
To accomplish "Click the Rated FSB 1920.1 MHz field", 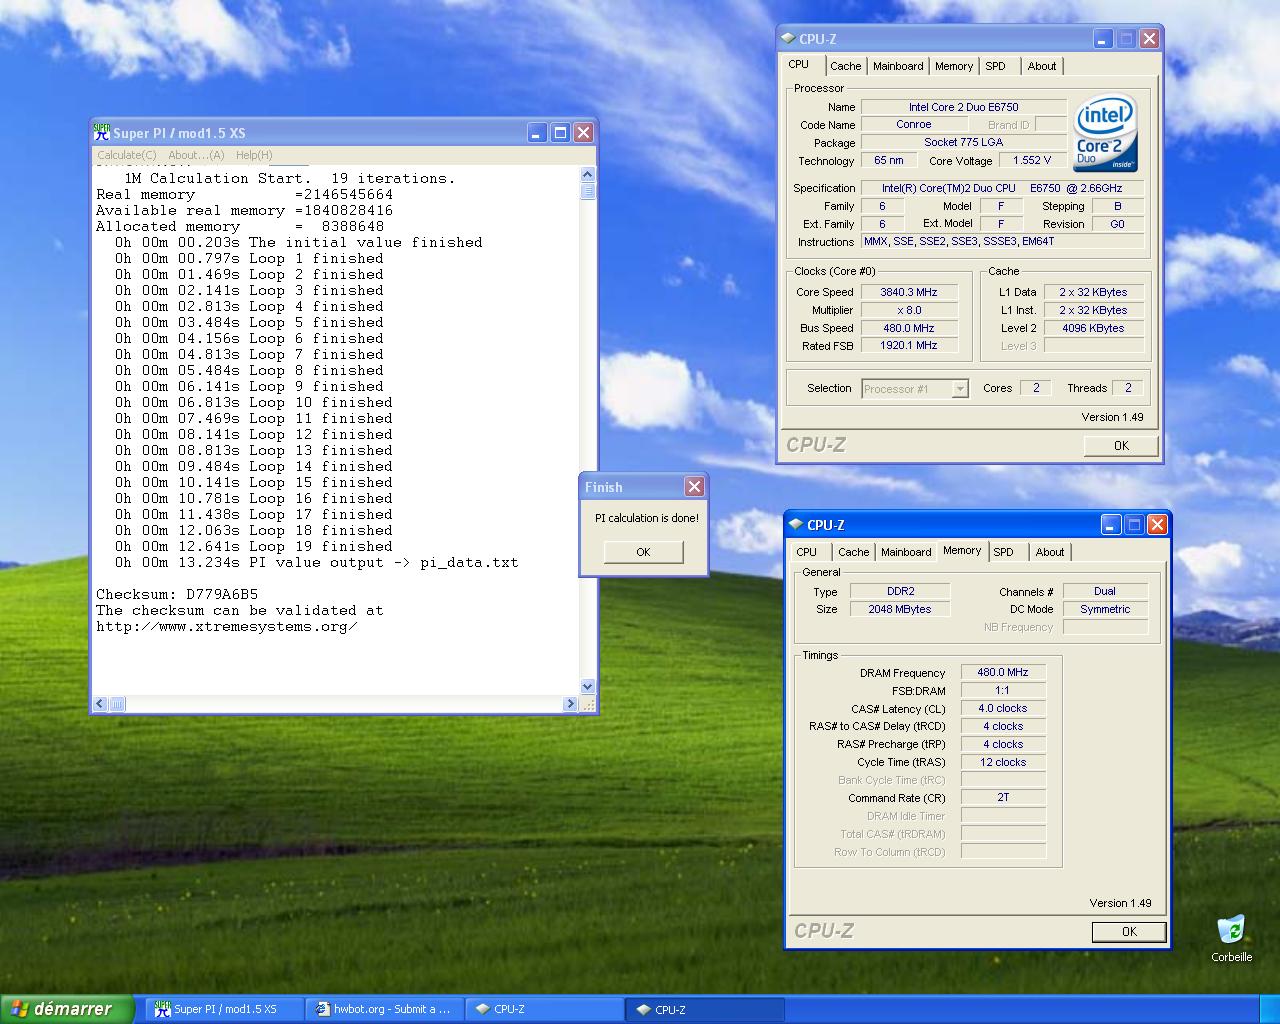I will pyautogui.click(x=909, y=346).
